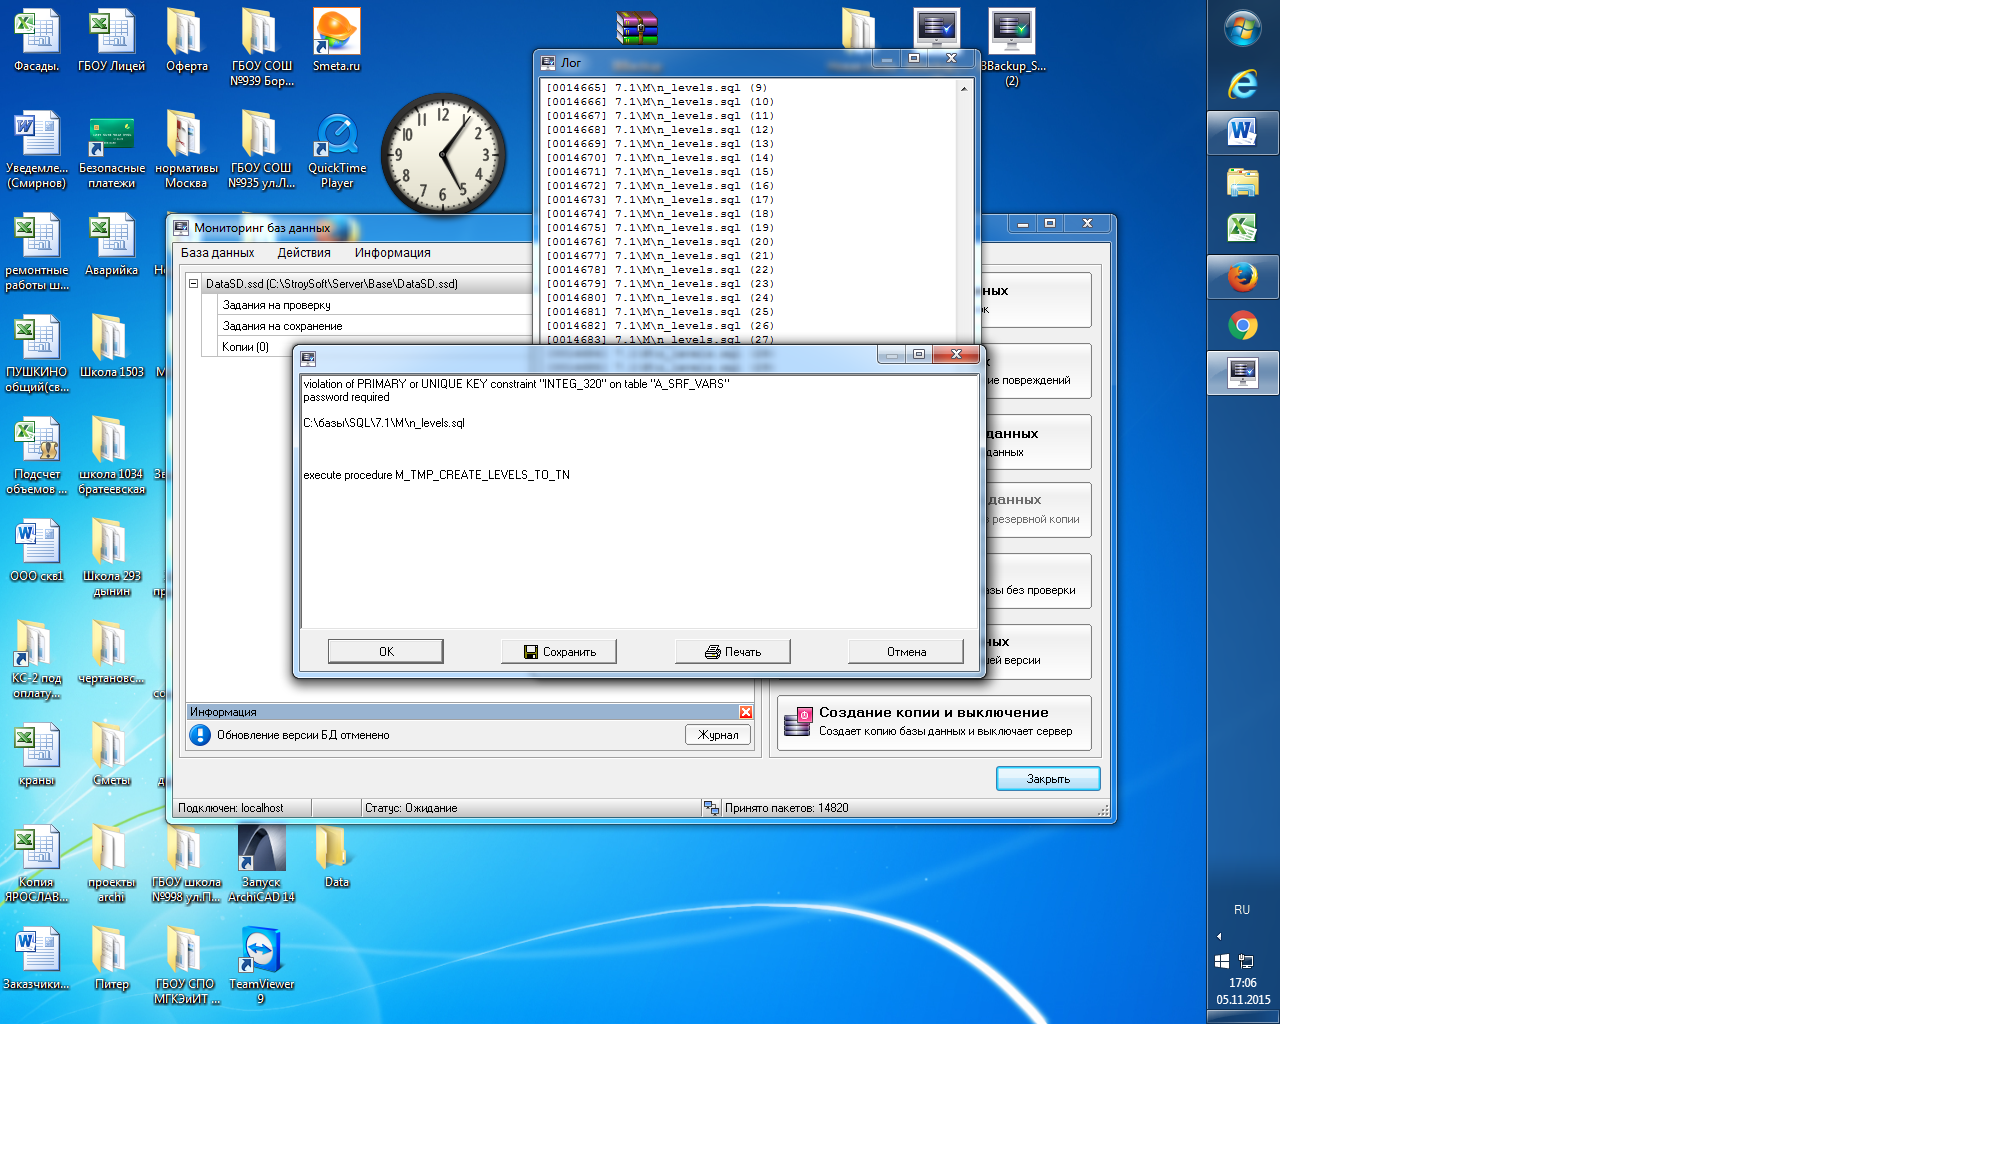Switch to Word in the taskbar
Image resolution: width=2010 pixels, height=1172 pixels.
click(x=1243, y=132)
